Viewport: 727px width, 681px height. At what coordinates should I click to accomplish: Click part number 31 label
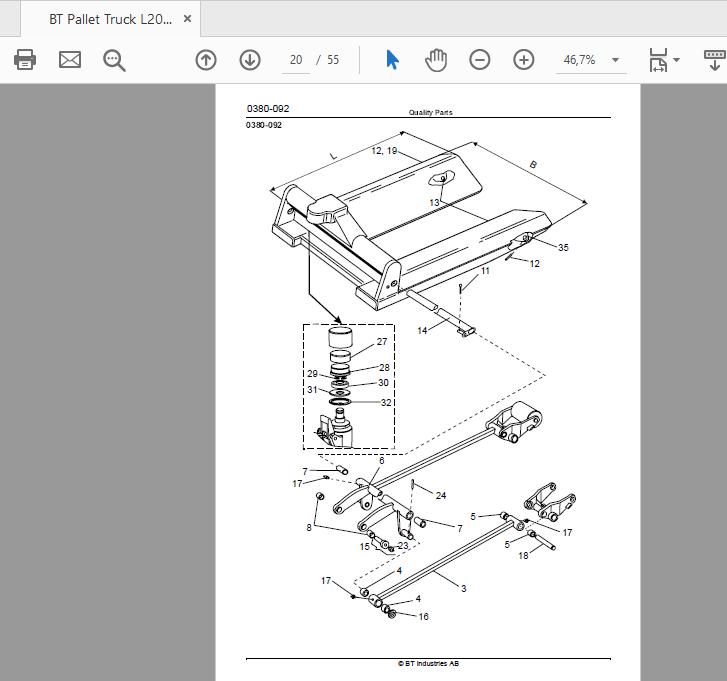pos(312,390)
